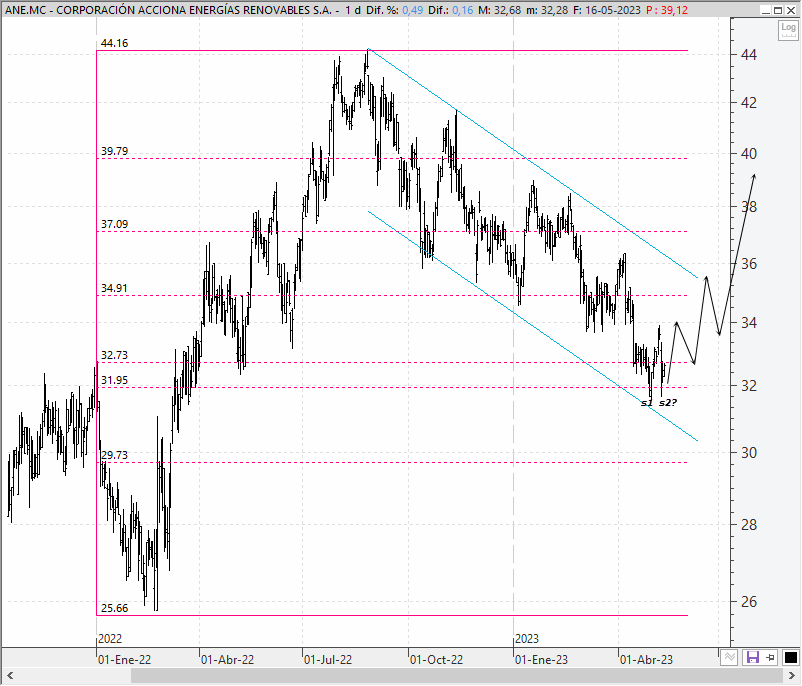
Task: Click the '01-Abr-22' date axis label
Action: (227, 660)
